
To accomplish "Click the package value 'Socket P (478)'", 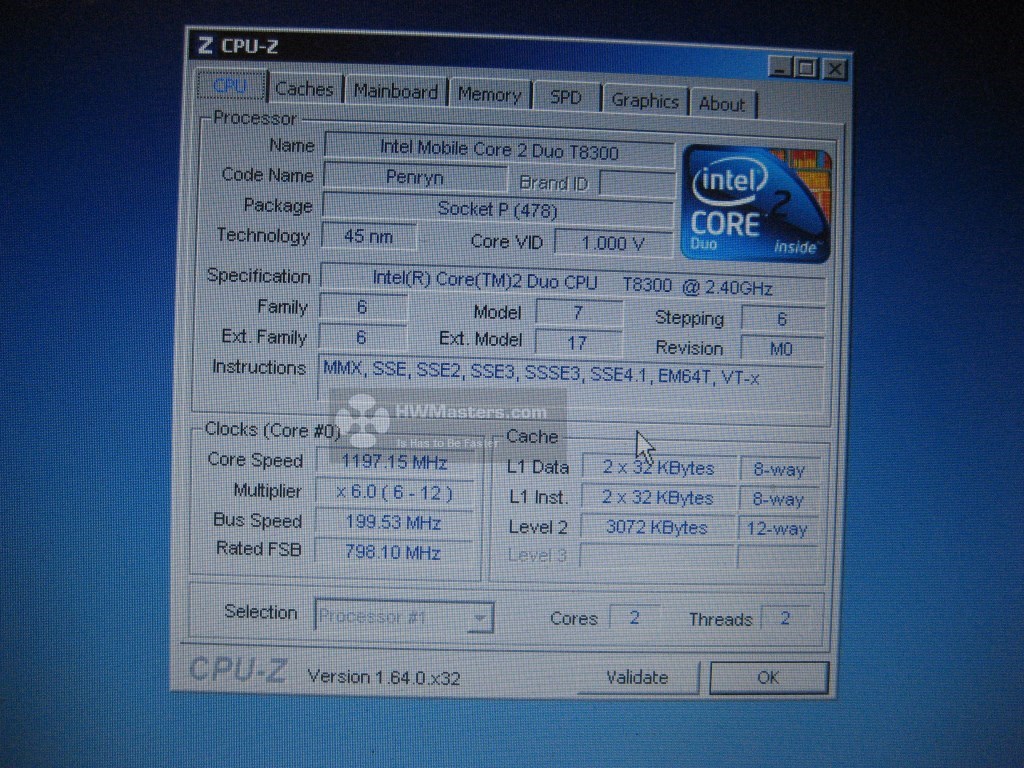I will coord(497,209).
